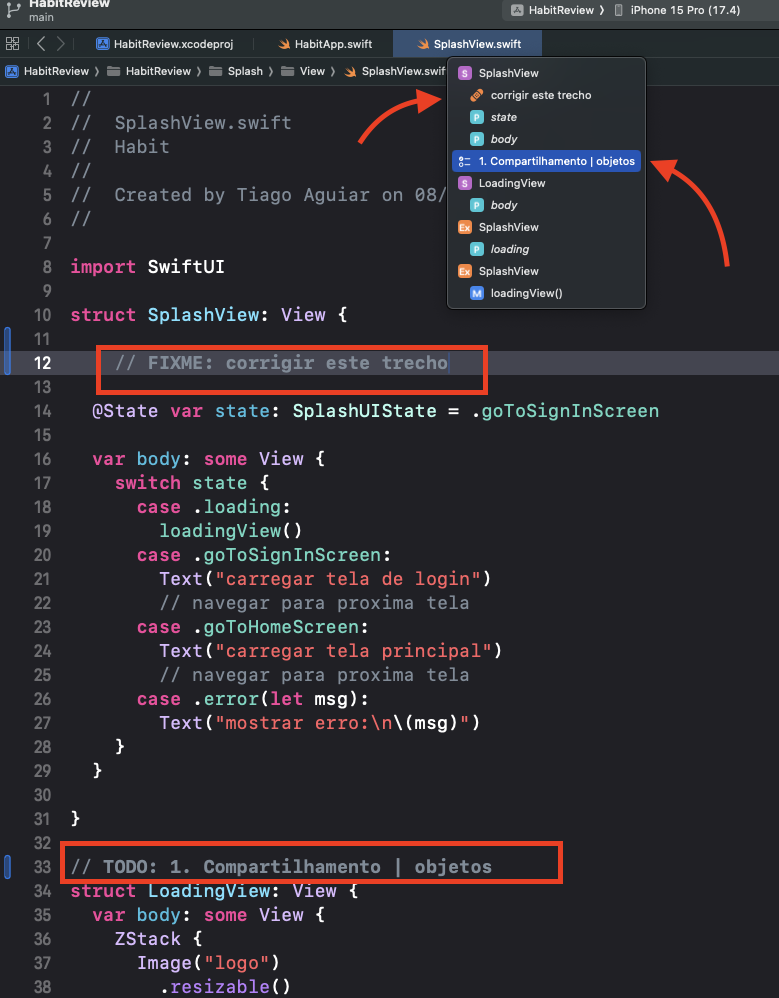Screen dimensions: 779x998
Task: Switch to the HabitApp.swift tab
Action: tap(325, 44)
